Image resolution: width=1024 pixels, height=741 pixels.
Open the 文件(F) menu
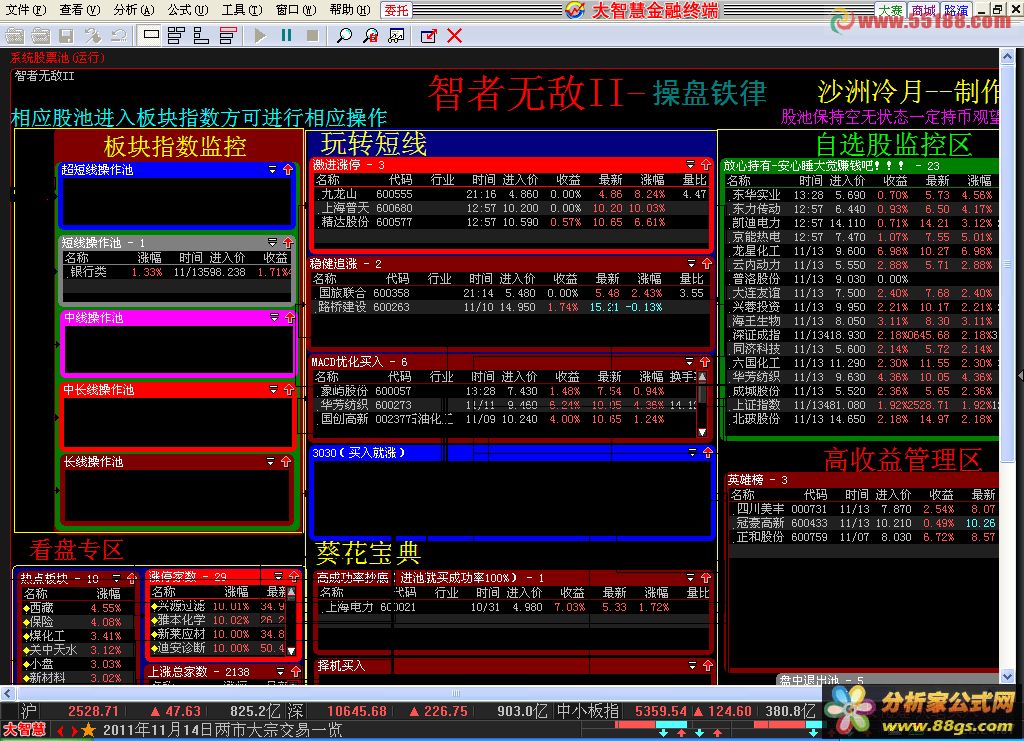(x=25, y=10)
